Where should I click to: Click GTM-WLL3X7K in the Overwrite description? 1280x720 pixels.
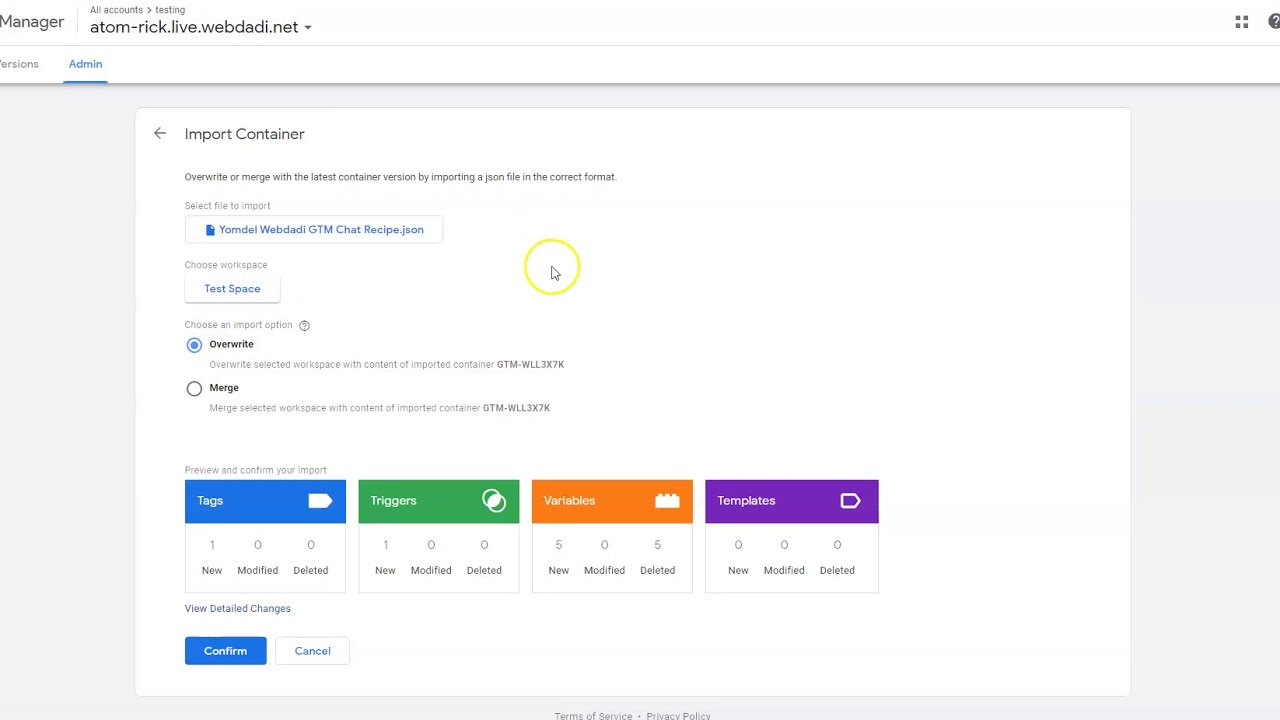click(530, 365)
